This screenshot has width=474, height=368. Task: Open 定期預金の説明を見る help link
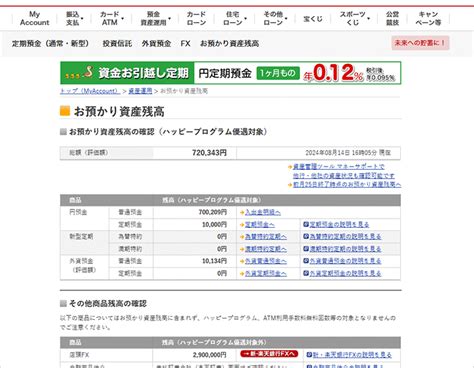pyautogui.click(x=339, y=224)
